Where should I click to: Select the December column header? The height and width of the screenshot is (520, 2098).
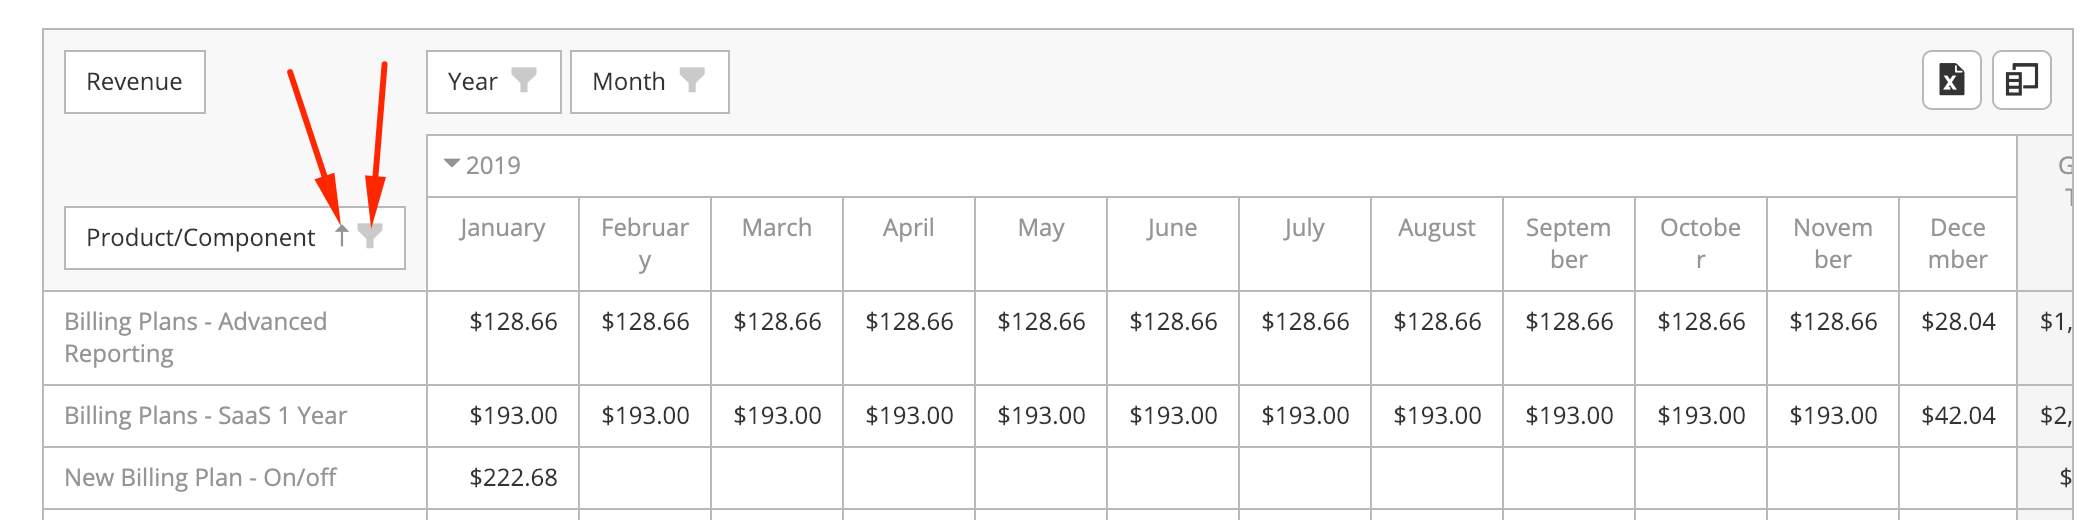pyautogui.click(x=1958, y=244)
